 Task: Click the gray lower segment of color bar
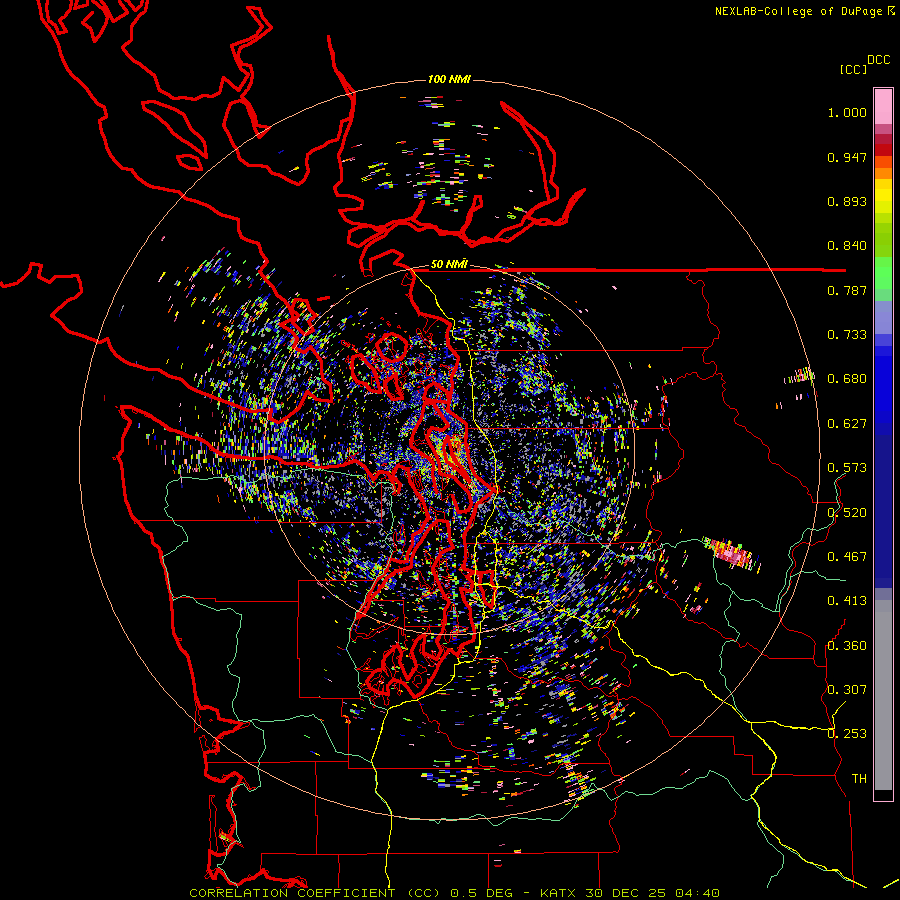point(883,695)
